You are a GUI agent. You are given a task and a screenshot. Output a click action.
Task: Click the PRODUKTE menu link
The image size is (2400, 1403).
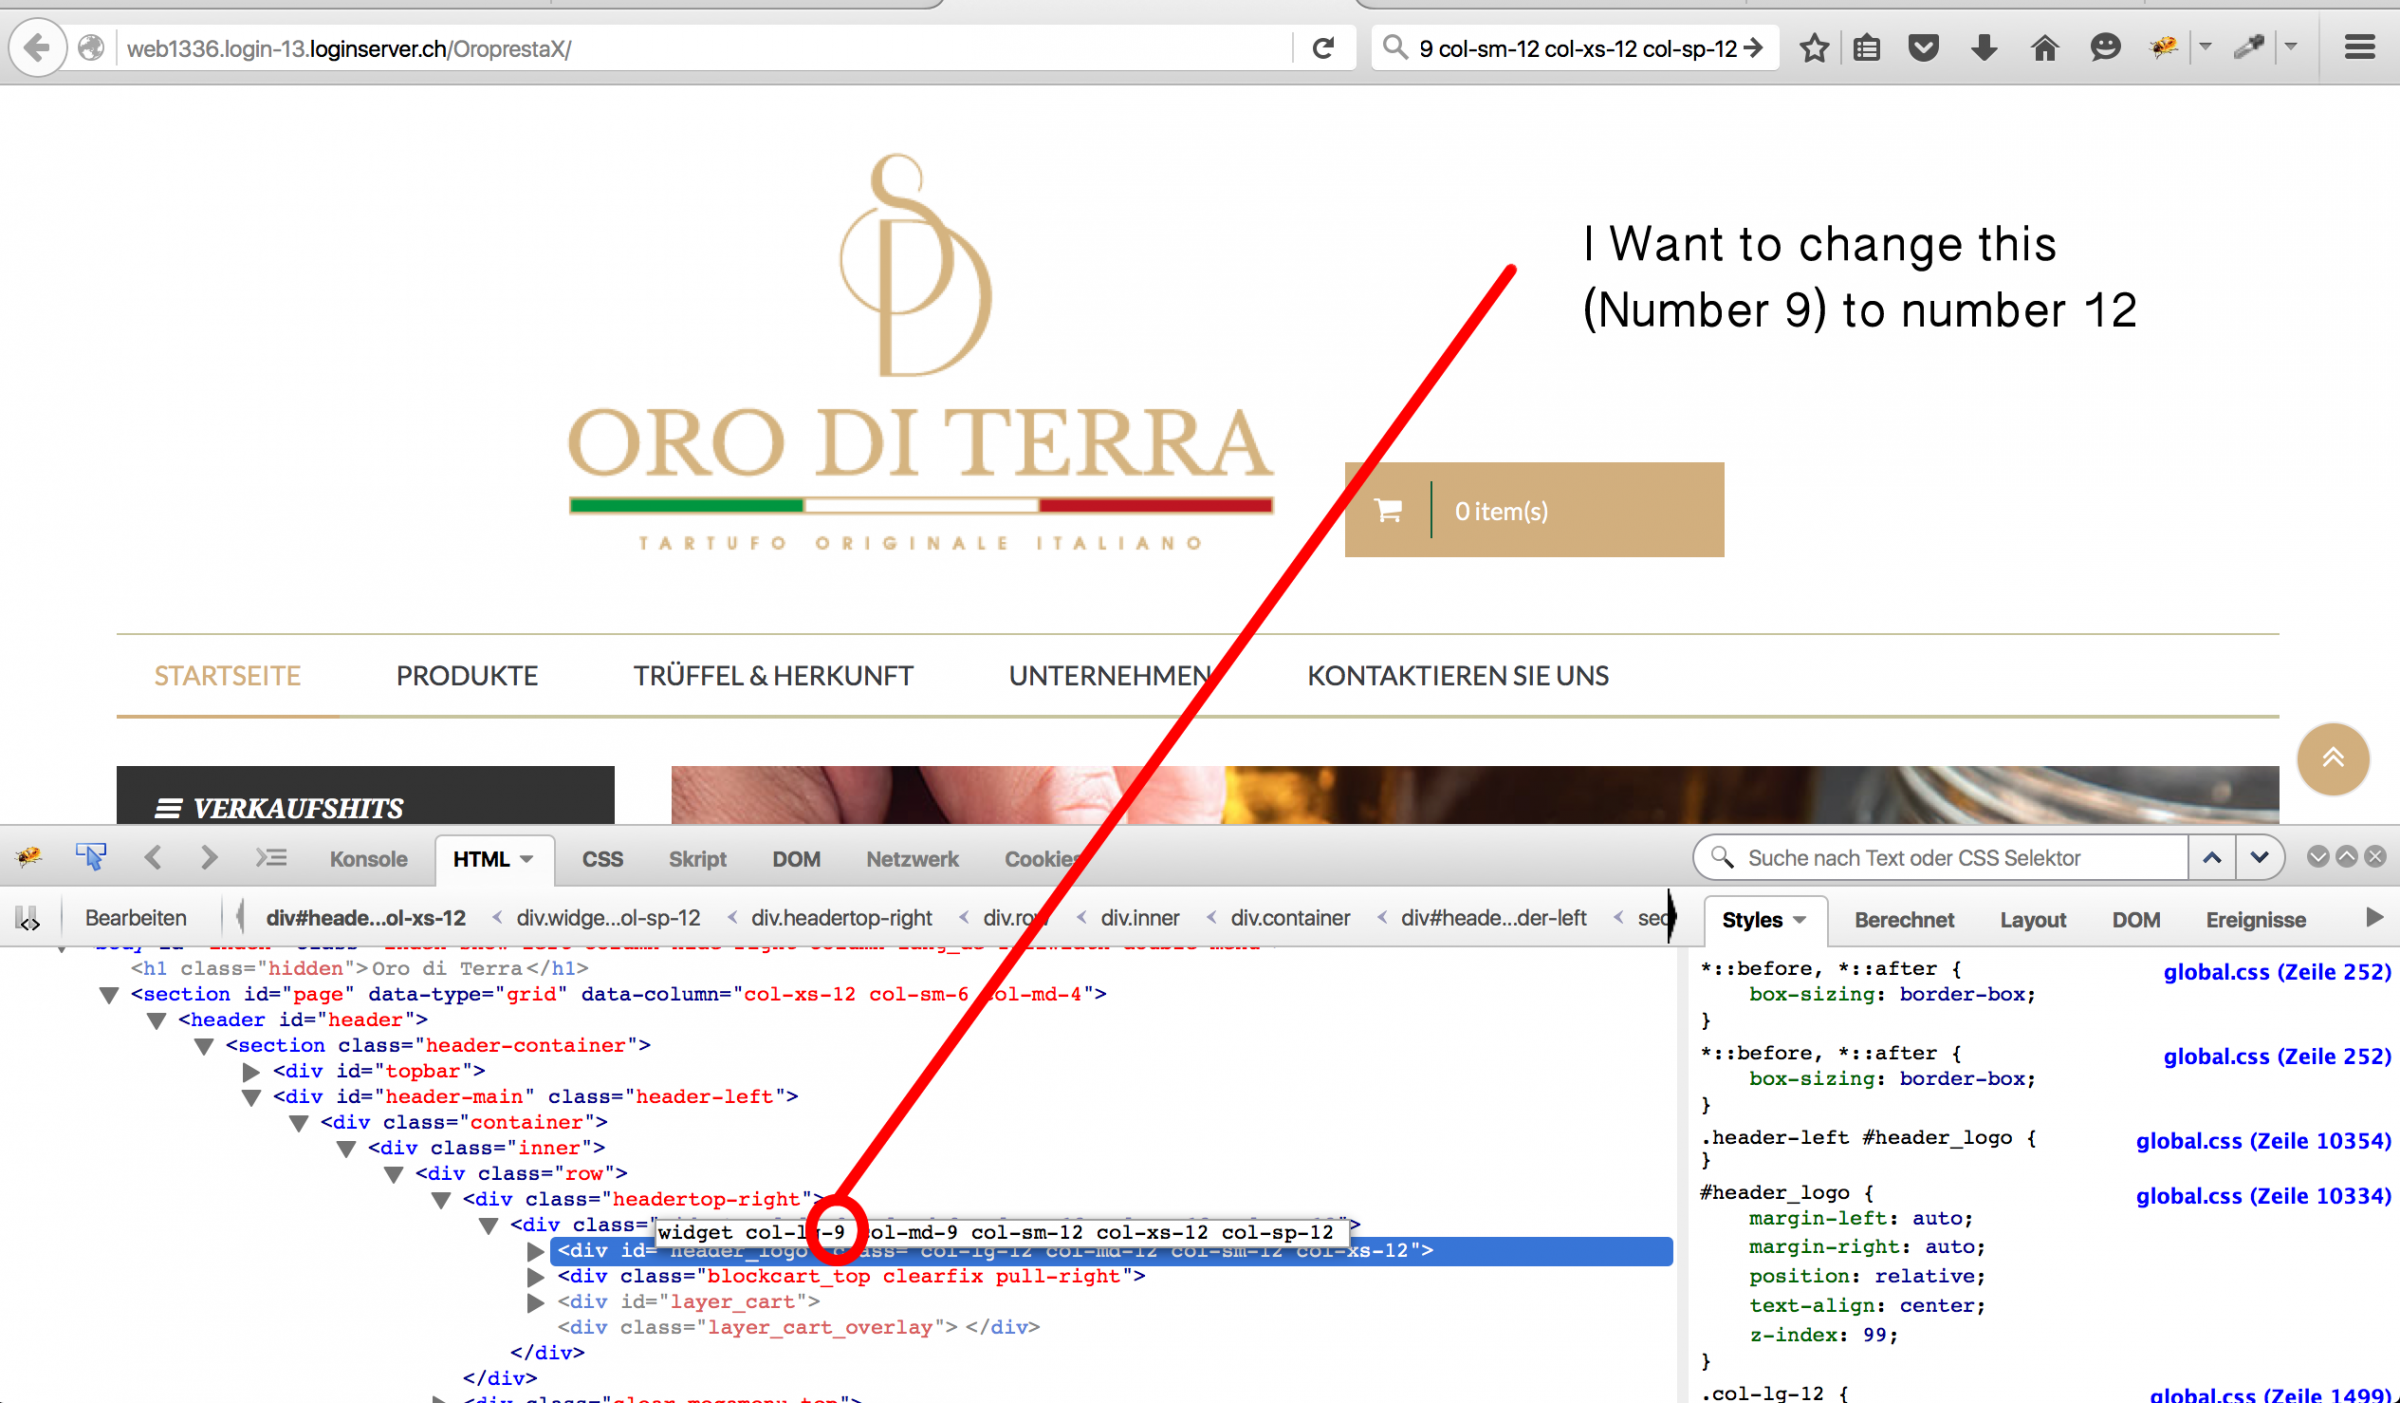[466, 676]
